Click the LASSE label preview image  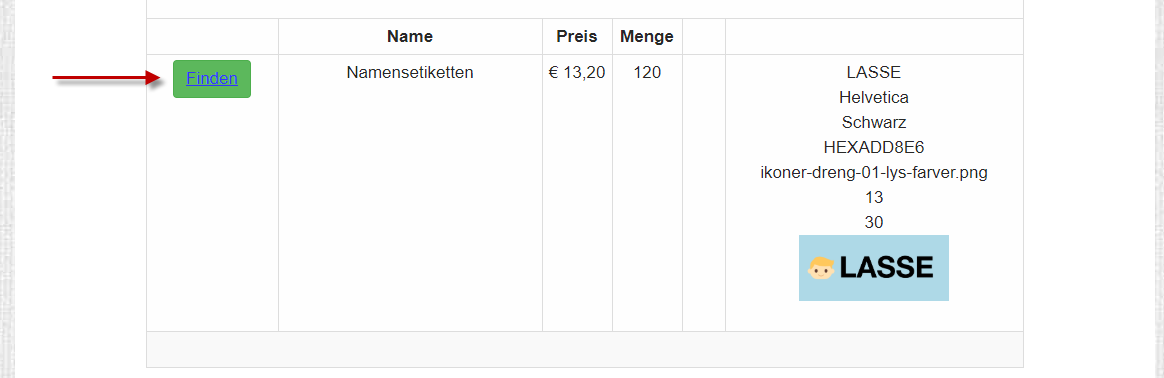coord(874,268)
